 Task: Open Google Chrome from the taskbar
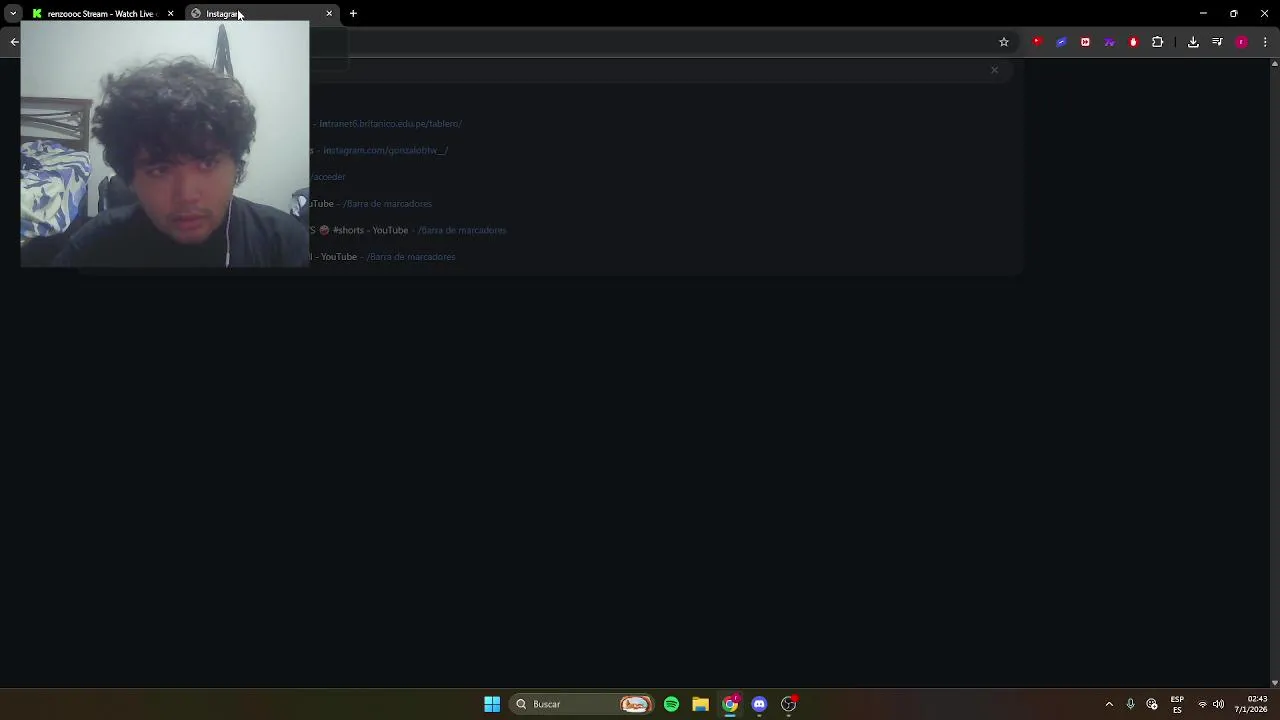tap(730, 704)
